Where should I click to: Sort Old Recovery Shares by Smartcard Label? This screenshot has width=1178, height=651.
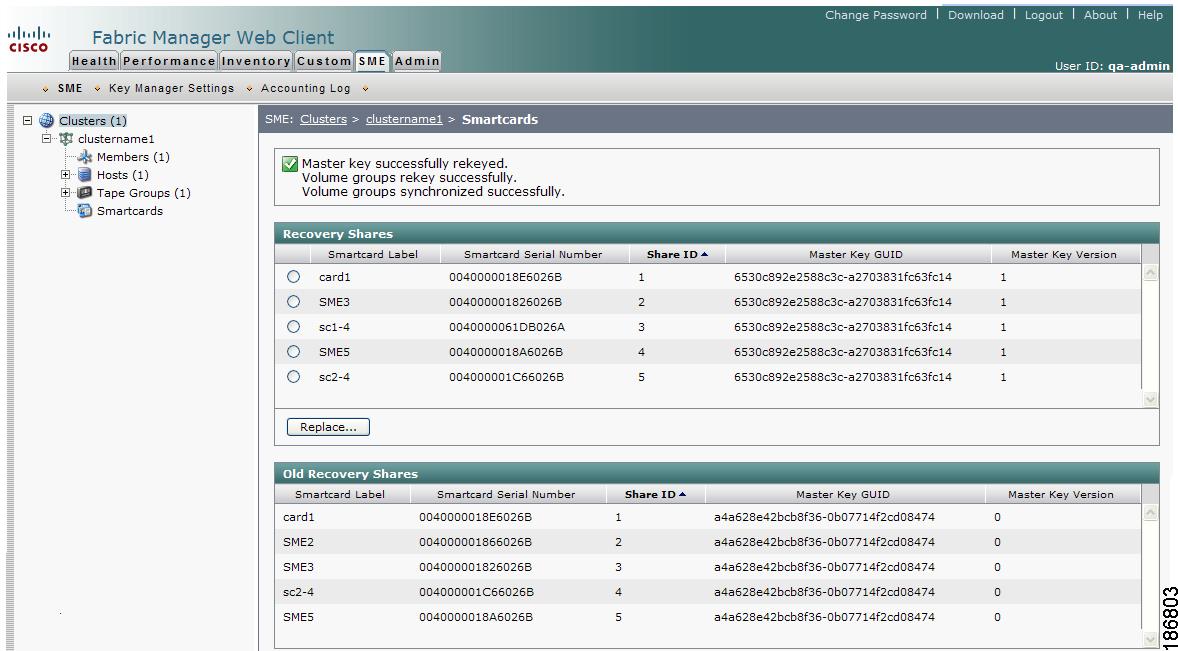pos(340,495)
